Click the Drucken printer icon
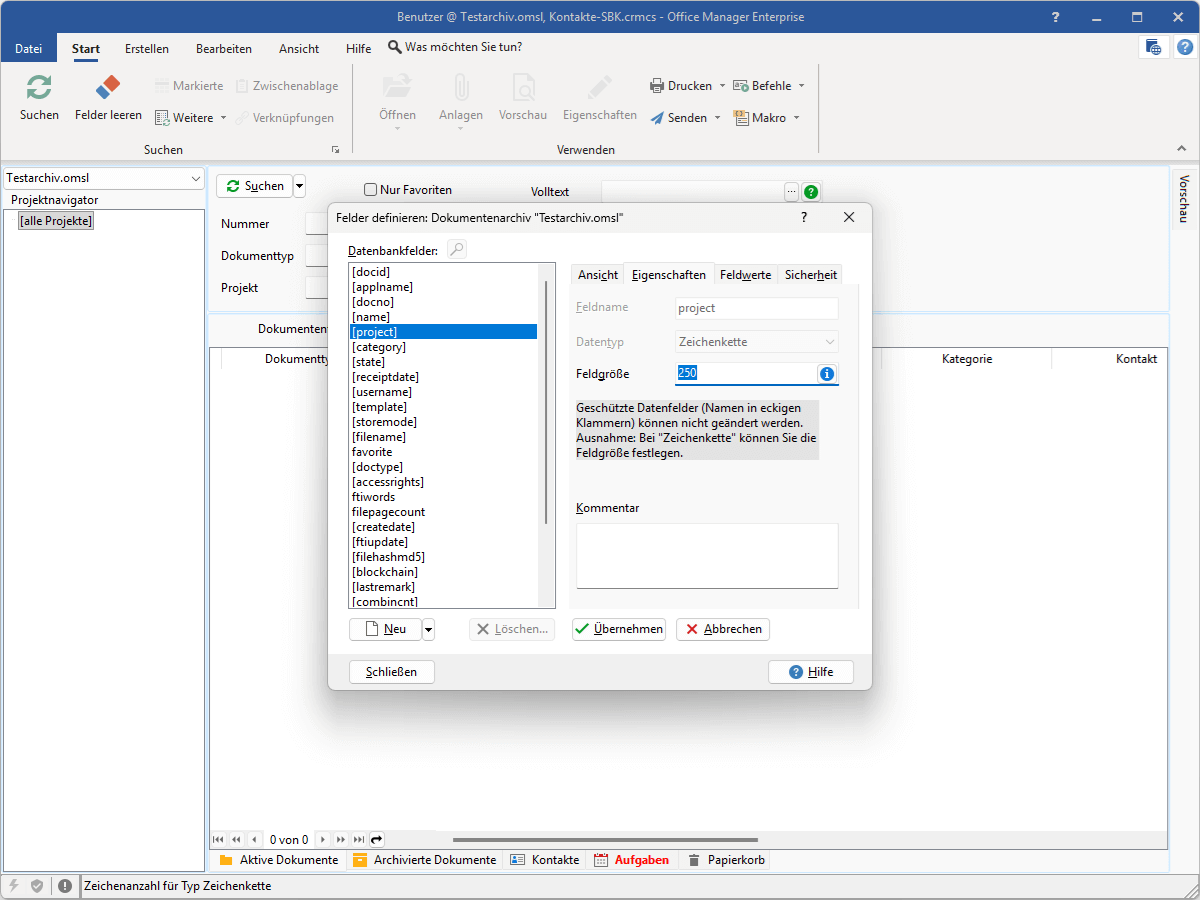Screen dimensions: 1200x900 tap(657, 86)
